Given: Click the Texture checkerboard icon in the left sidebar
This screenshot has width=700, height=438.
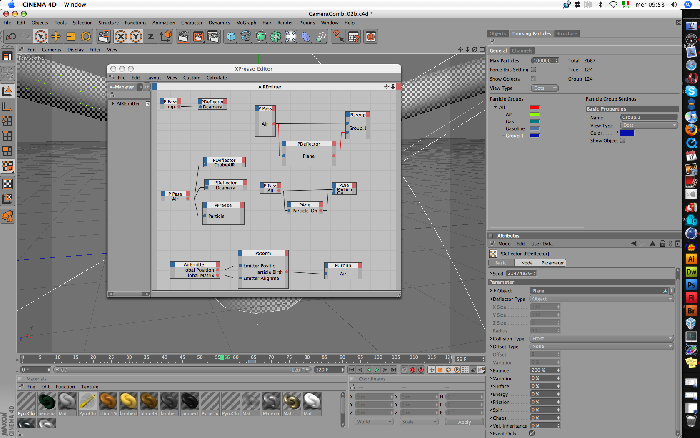Looking at the screenshot, I should click(8, 184).
